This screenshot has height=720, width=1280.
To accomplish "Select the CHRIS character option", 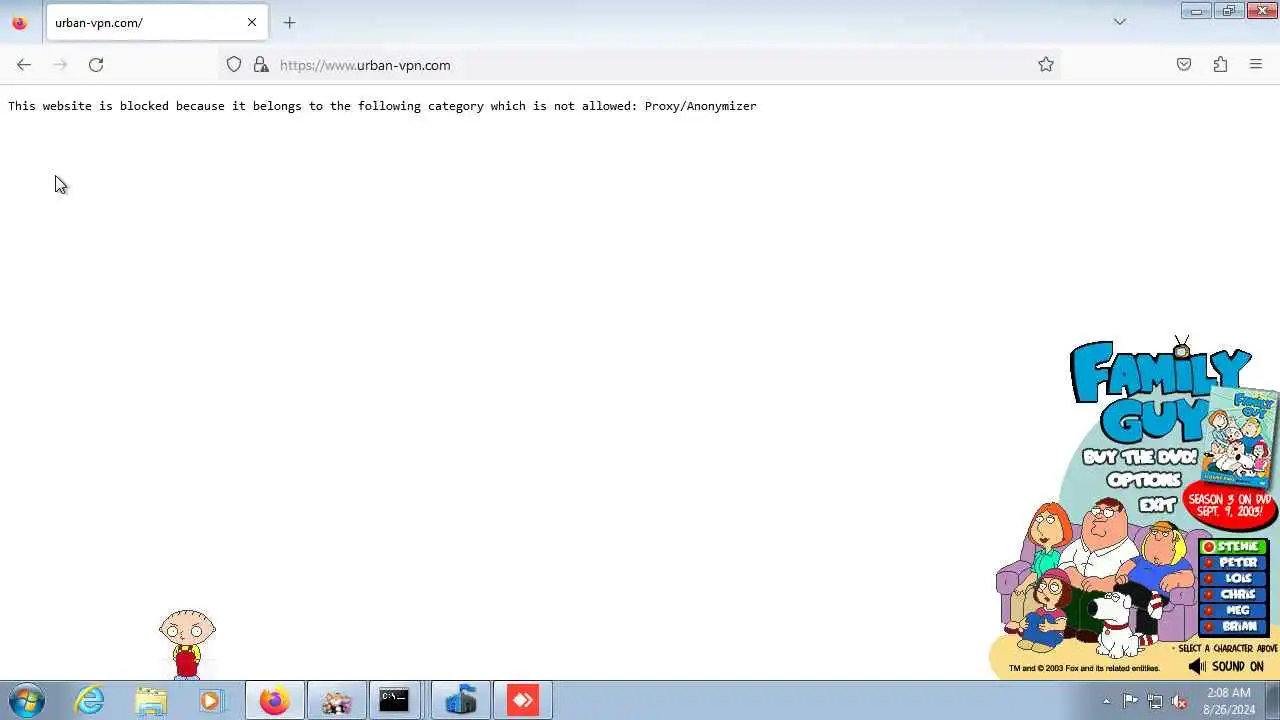I will click(x=1234, y=594).
